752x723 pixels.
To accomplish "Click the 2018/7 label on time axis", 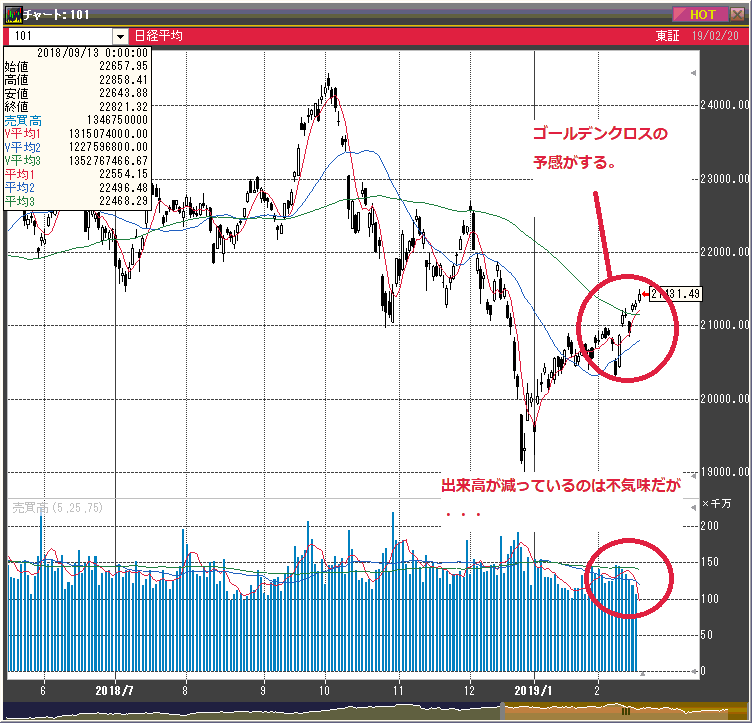I will 114,691.
